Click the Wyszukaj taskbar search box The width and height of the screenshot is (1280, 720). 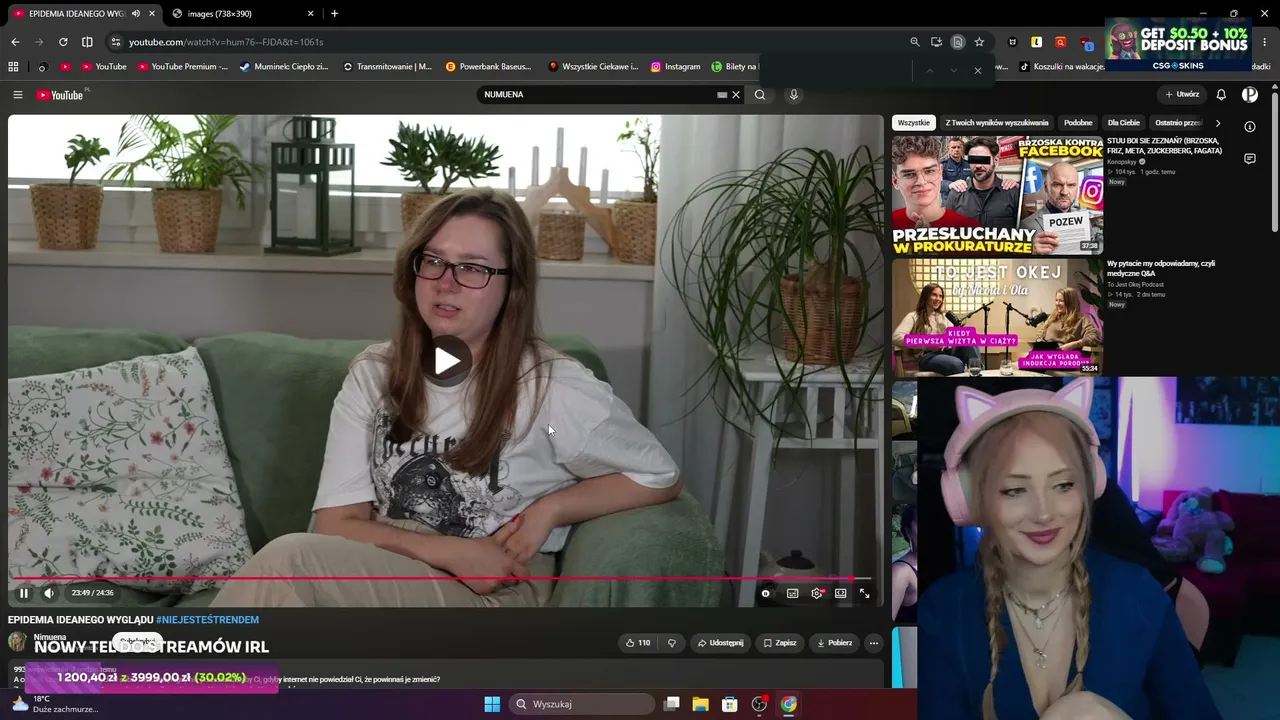(582, 704)
